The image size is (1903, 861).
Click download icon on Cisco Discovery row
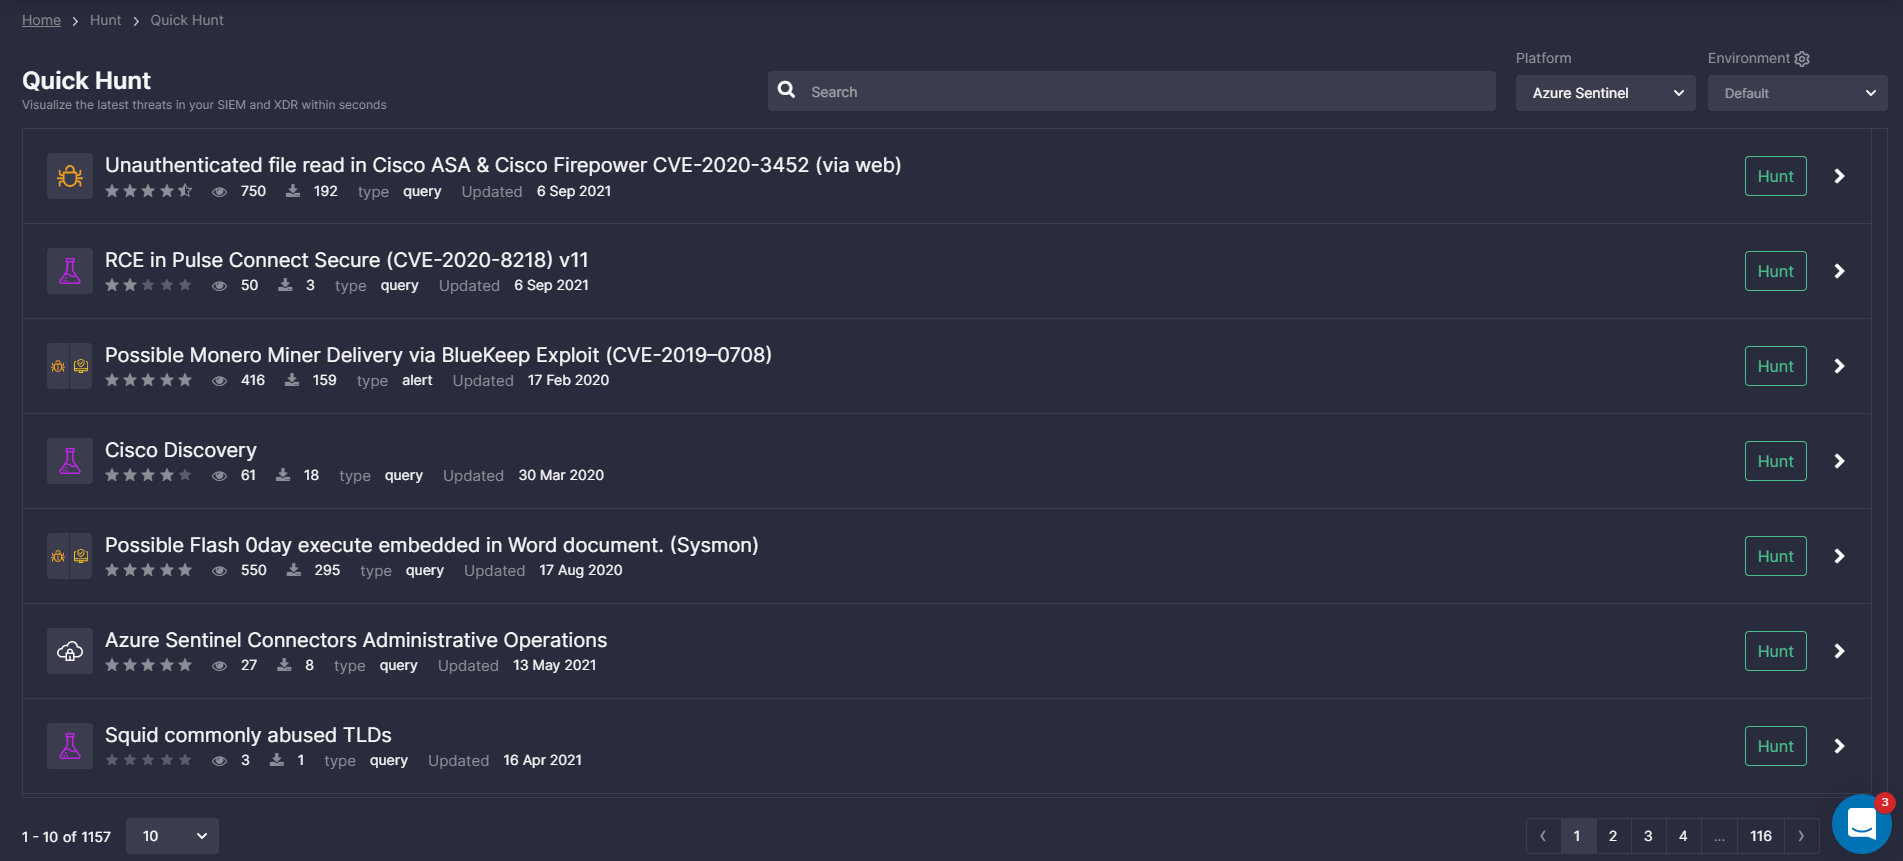tap(283, 475)
